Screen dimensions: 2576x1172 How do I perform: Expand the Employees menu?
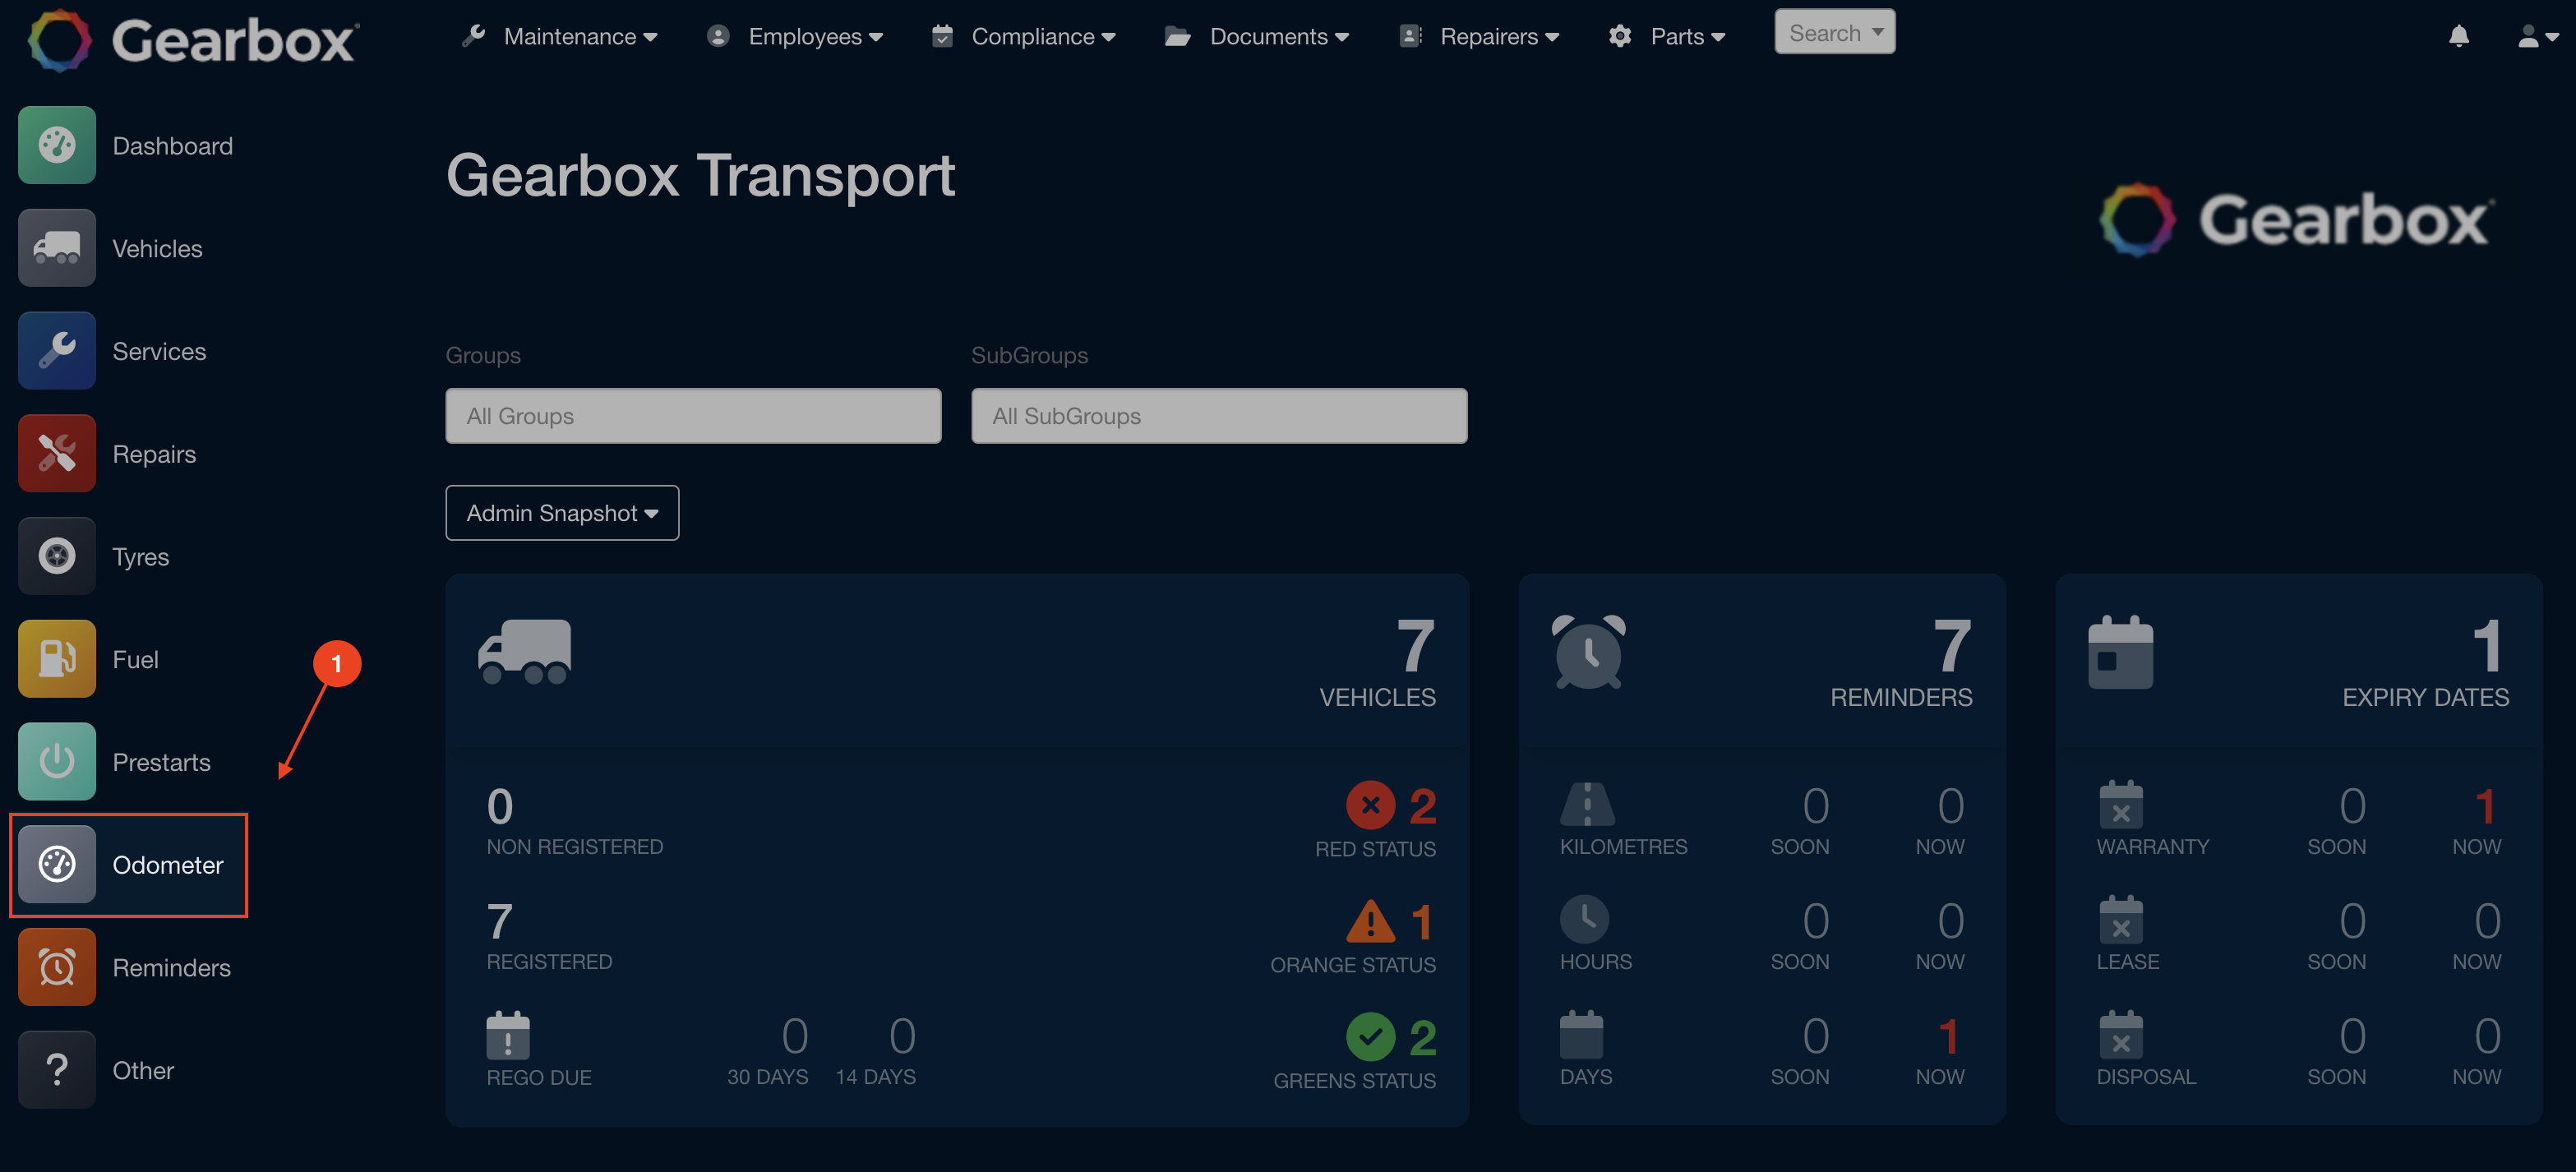[795, 36]
